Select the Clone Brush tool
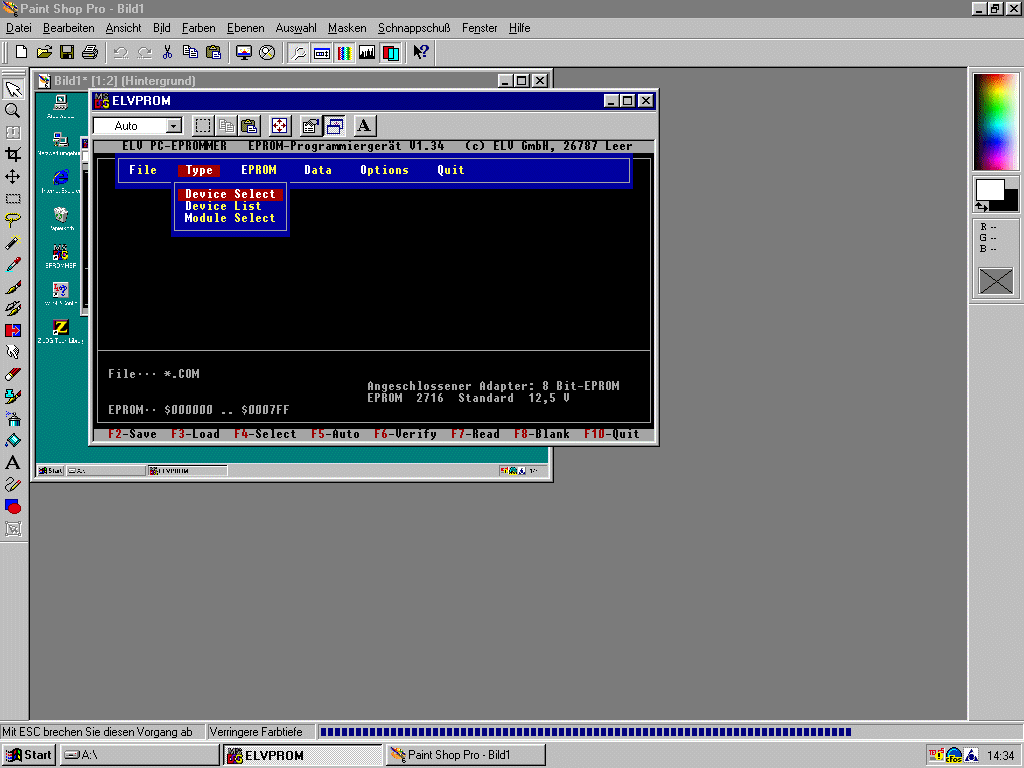Screen dimensions: 1024x768 13,308
